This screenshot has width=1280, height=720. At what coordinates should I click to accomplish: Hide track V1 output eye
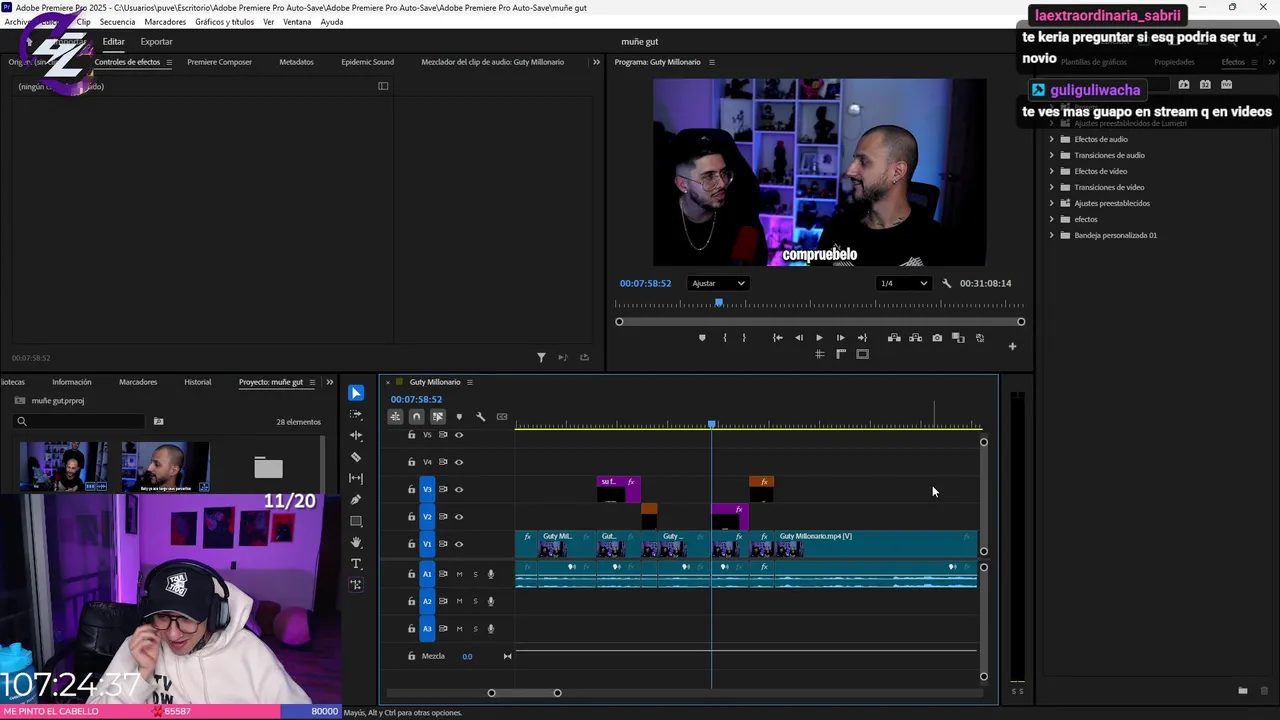pos(459,544)
